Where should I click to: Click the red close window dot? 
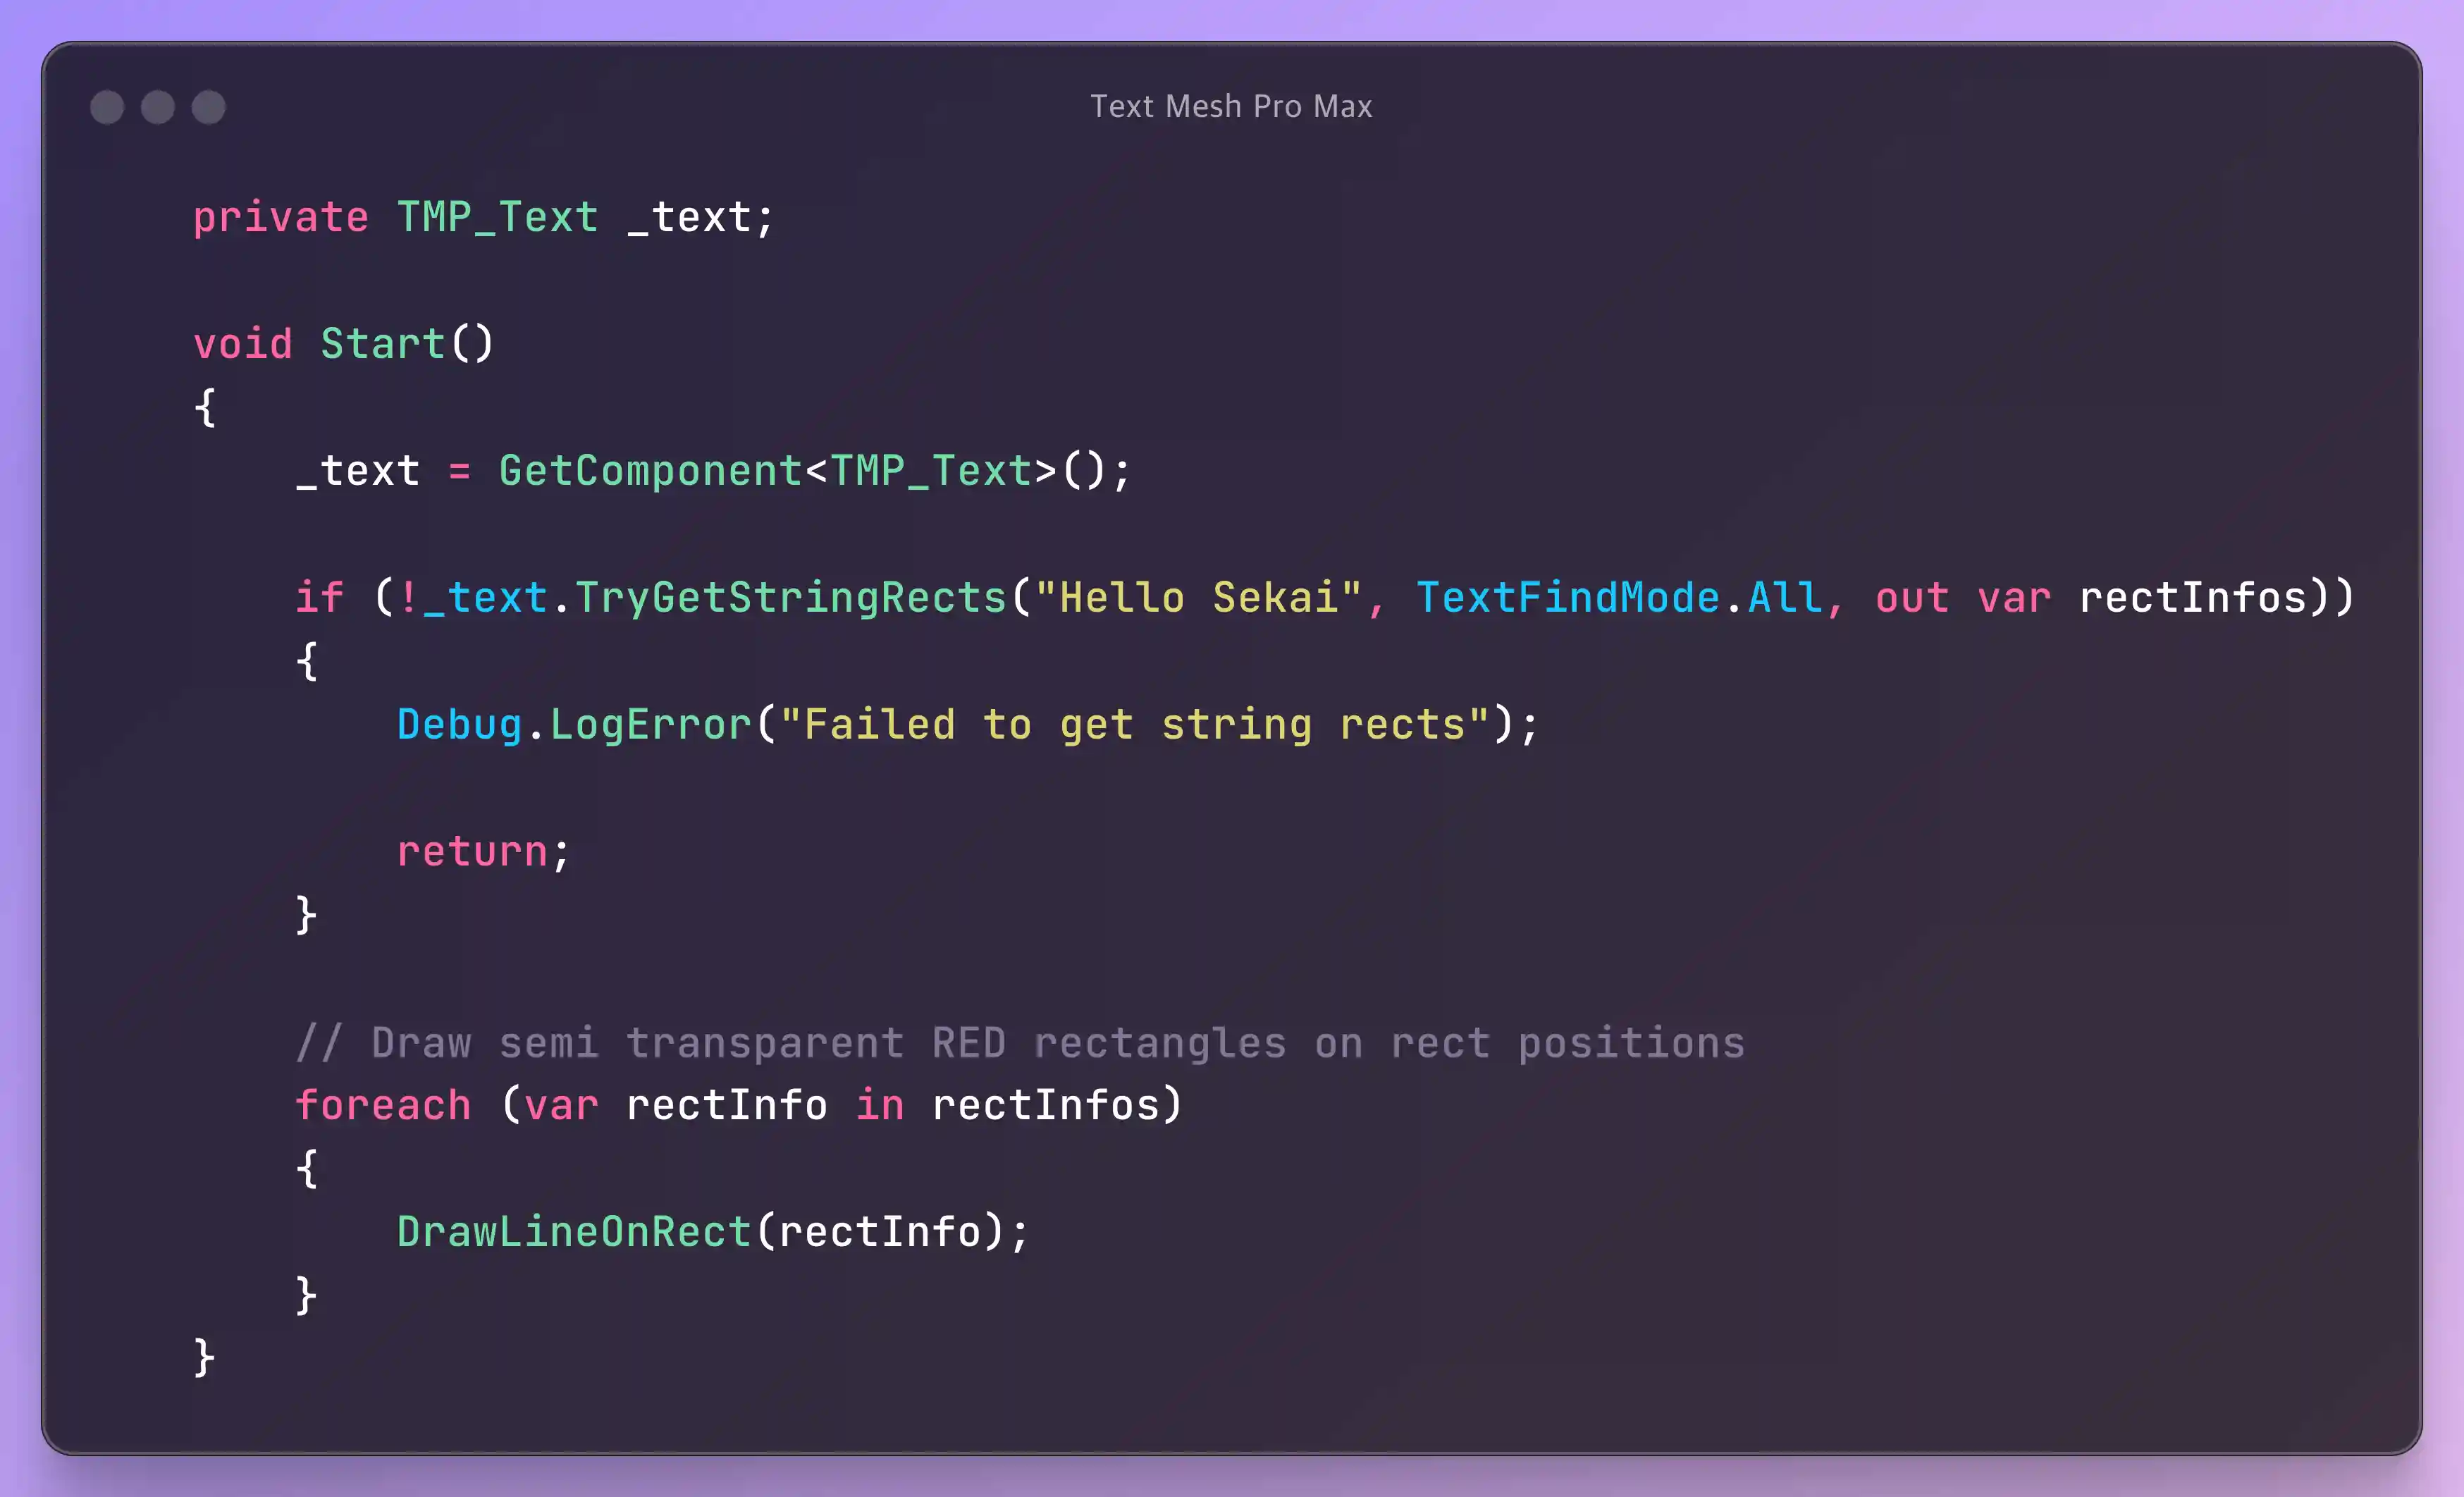pyautogui.click(x=107, y=106)
